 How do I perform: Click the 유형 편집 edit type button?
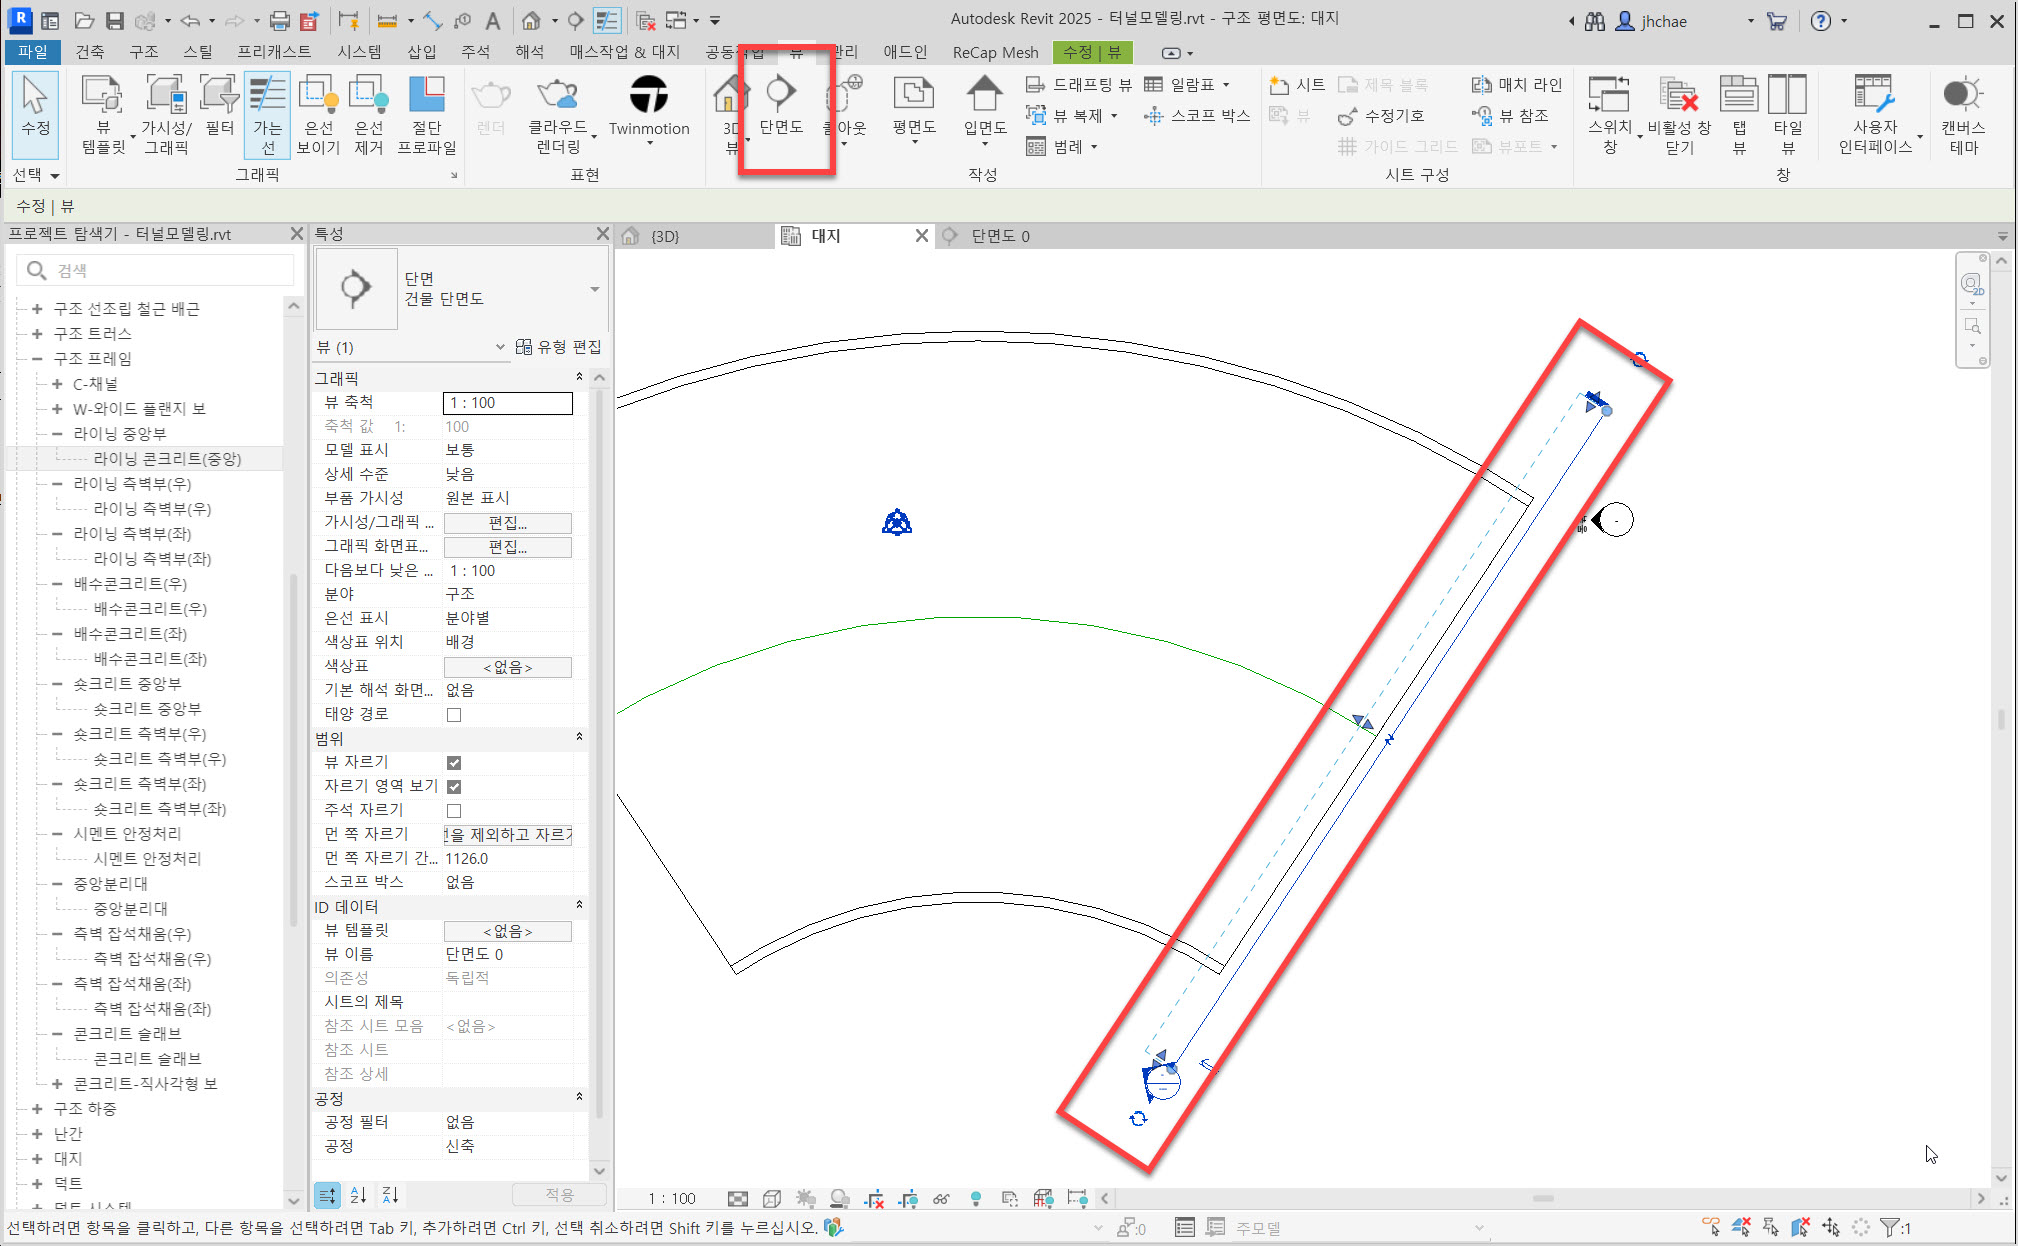tap(559, 347)
